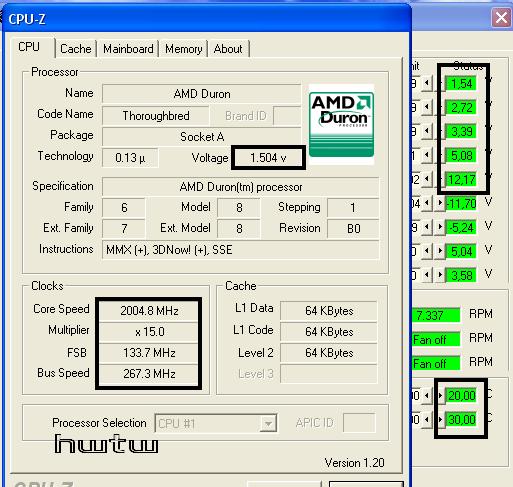Image resolution: width=513 pixels, height=487 pixels.
Task: Click the Core Speed value 2004.8 MHz
Action: pos(149,311)
